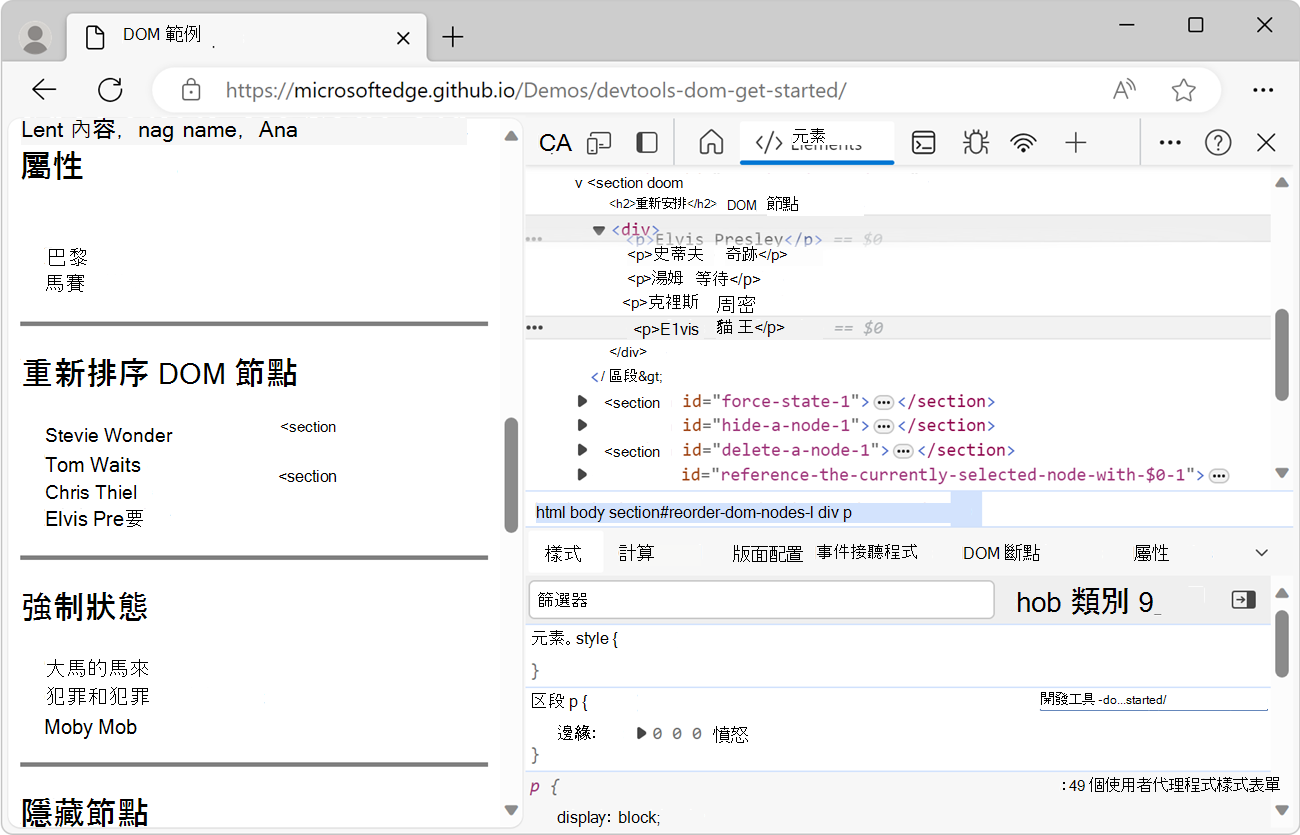The width and height of the screenshot is (1300, 835).
Task: Toggle device emulation mode
Action: [599, 143]
